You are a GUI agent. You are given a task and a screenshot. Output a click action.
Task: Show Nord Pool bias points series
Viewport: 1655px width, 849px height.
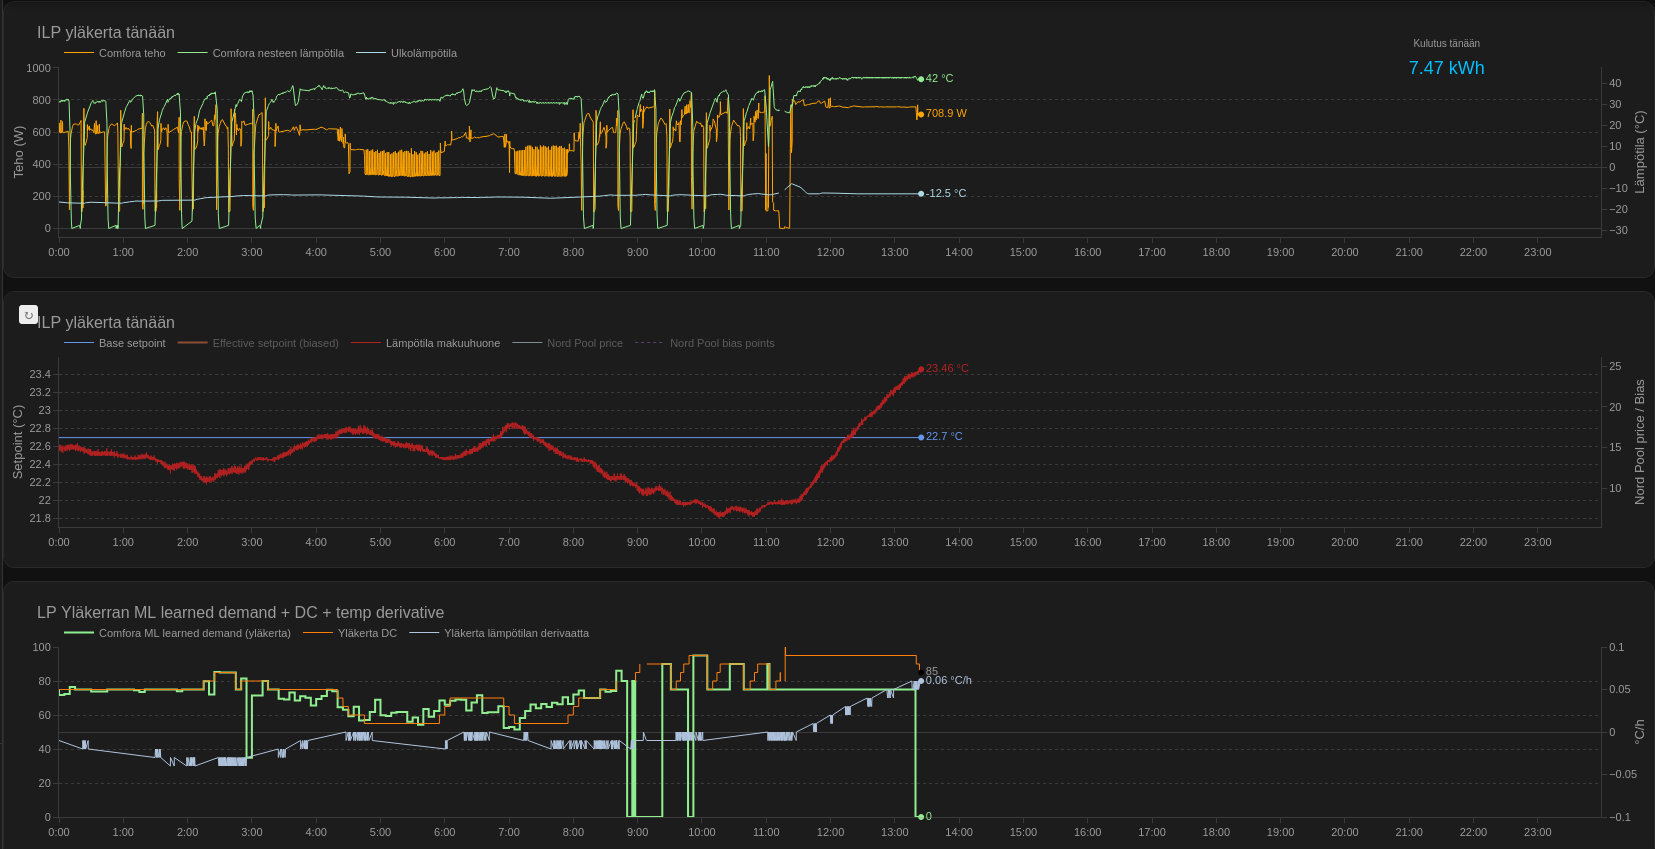pos(721,344)
